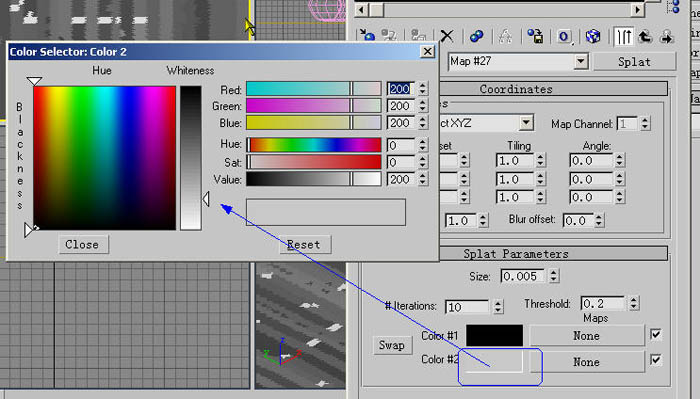The width and height of the screenshot is (700, 399).
Task: Click the Hue spinner arrows
Action: 423,145
